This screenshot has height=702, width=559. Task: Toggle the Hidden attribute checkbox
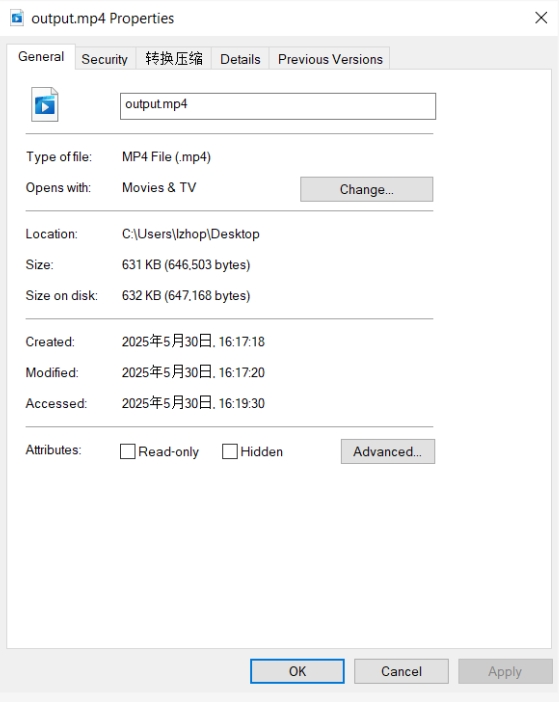230,451
